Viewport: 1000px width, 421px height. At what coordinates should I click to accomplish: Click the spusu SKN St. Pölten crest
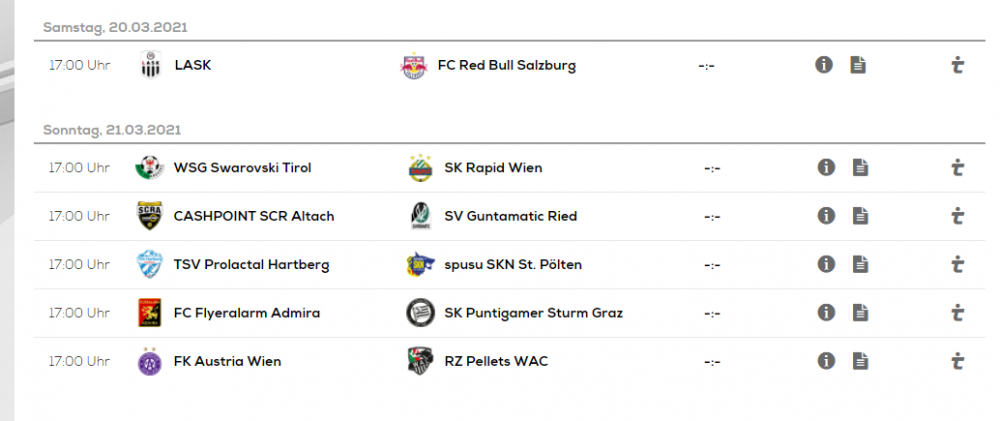(420, 264)
